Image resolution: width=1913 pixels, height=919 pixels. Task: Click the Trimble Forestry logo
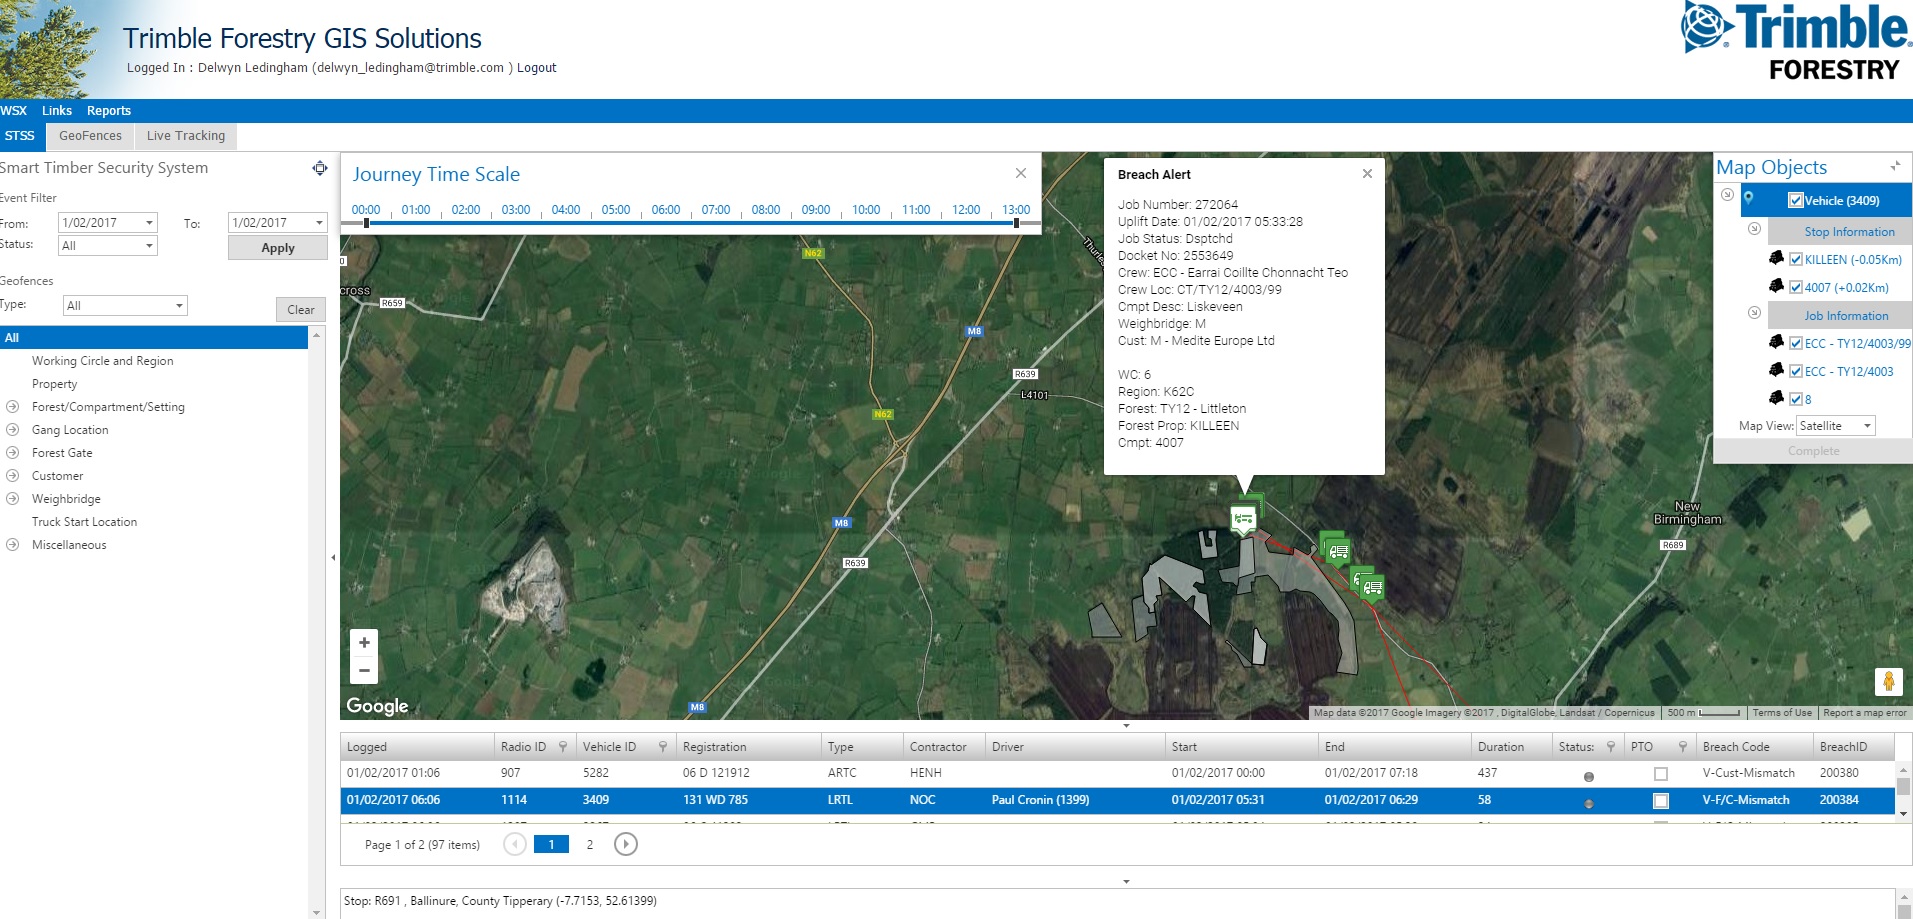(x=1796, y=42)
